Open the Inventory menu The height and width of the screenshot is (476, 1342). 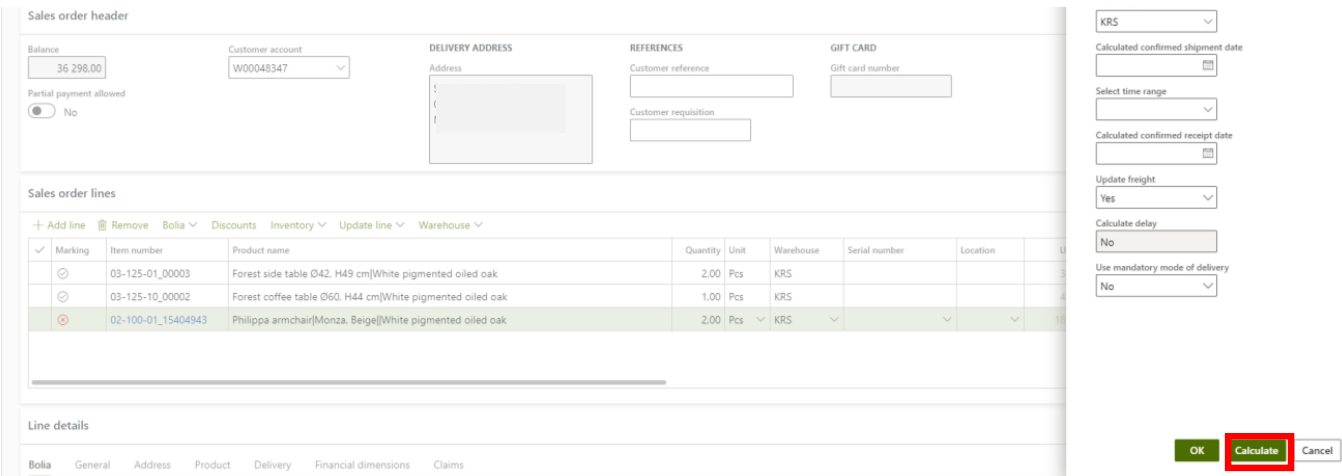click(x=298, y=225)
